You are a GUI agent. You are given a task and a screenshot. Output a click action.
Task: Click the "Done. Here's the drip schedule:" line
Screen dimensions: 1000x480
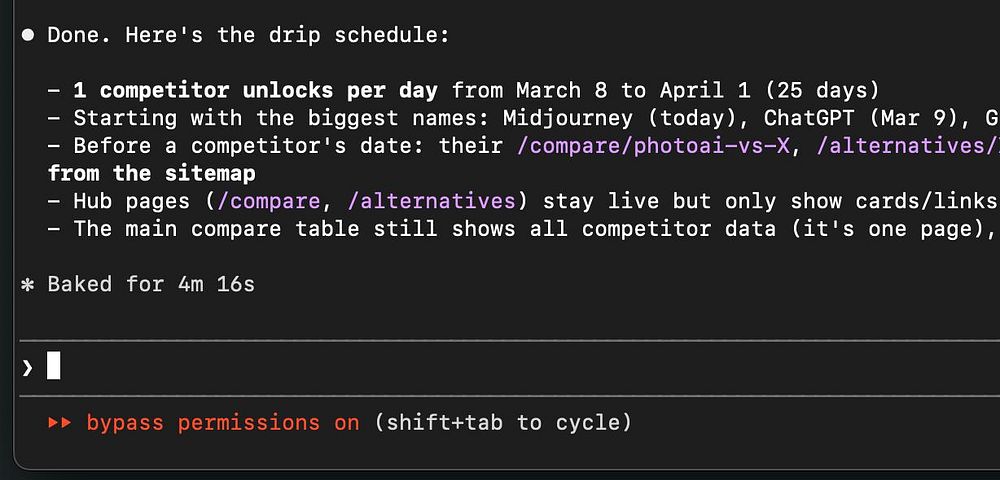(249, 36)
